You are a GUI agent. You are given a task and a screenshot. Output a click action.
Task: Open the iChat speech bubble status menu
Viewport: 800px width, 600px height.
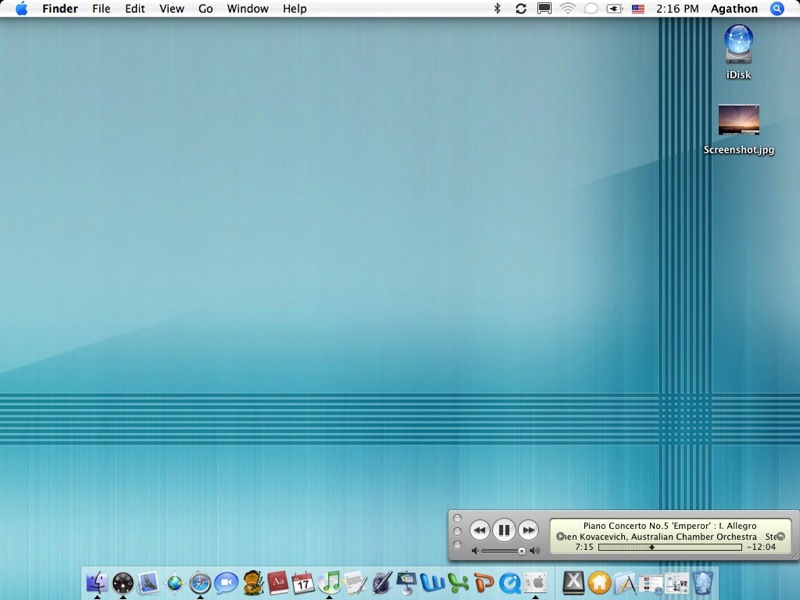(591, 9)
